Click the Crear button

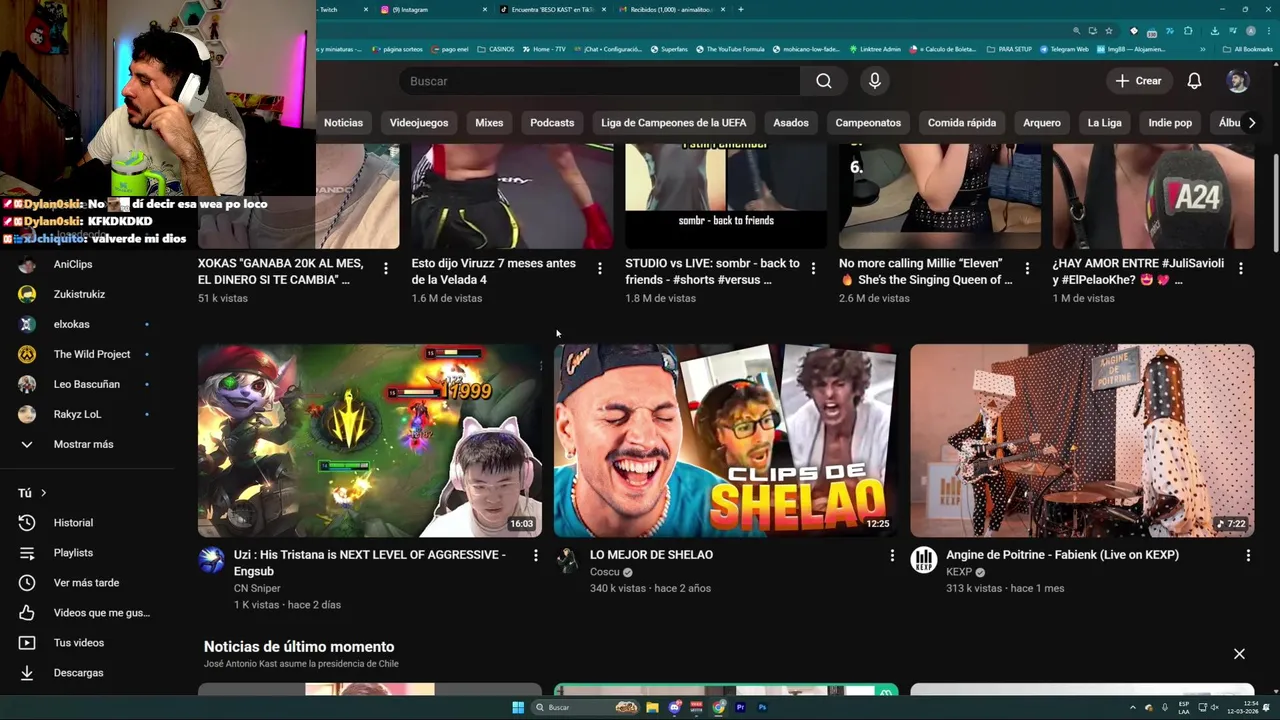(1139, 81)
